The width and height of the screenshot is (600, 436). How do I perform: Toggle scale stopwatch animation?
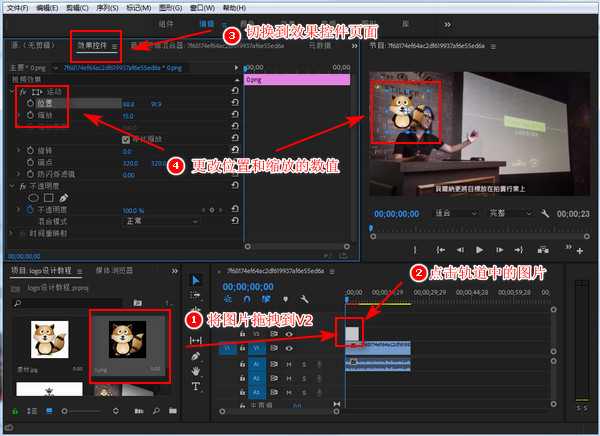click(x=31, y=115)
